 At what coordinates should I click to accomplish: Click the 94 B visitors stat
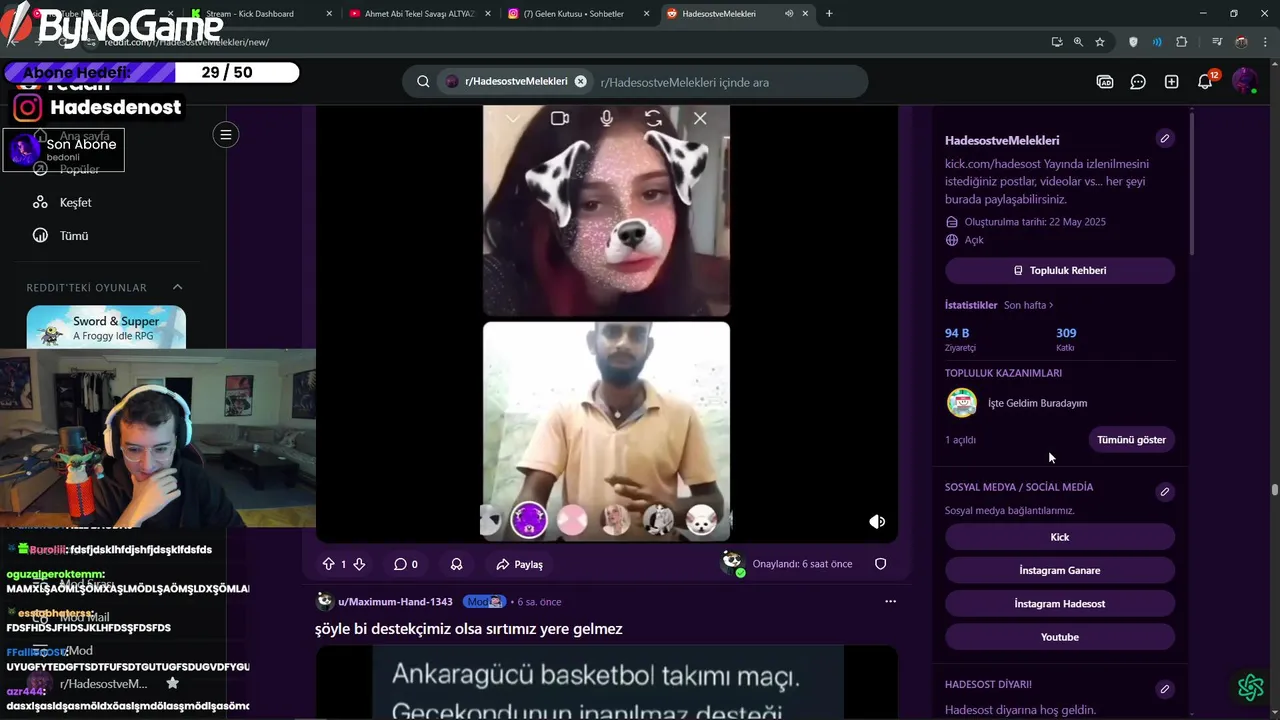(x=960, y=339)
